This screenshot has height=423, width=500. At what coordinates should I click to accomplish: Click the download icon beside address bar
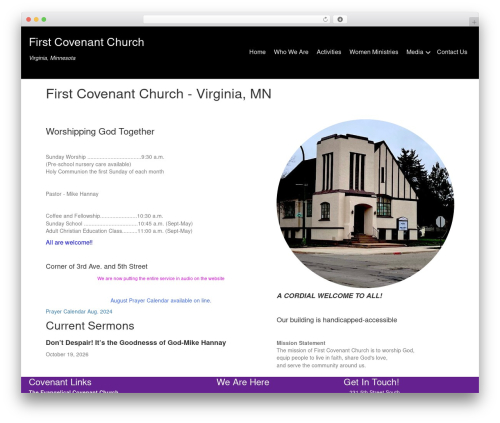point(340,19)
